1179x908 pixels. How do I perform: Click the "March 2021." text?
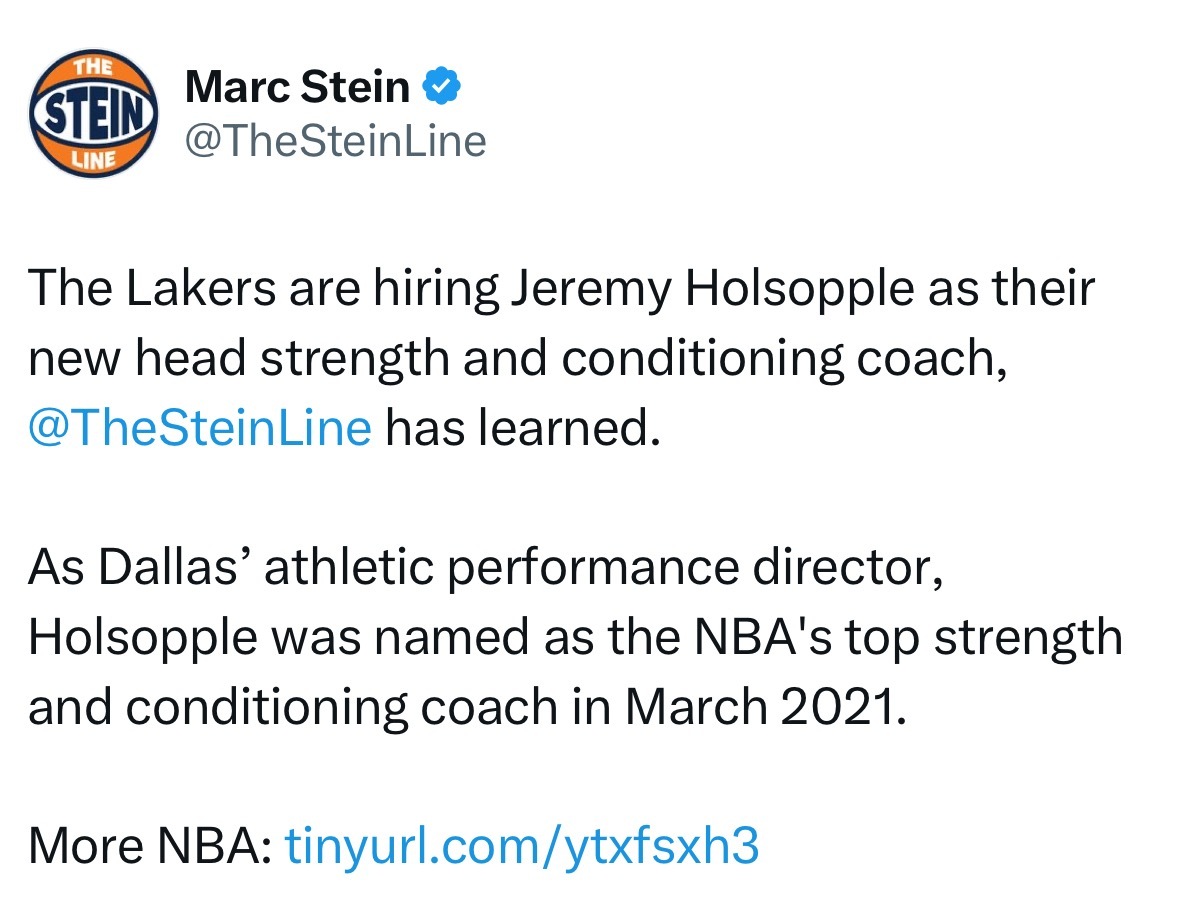pos(766,707)
